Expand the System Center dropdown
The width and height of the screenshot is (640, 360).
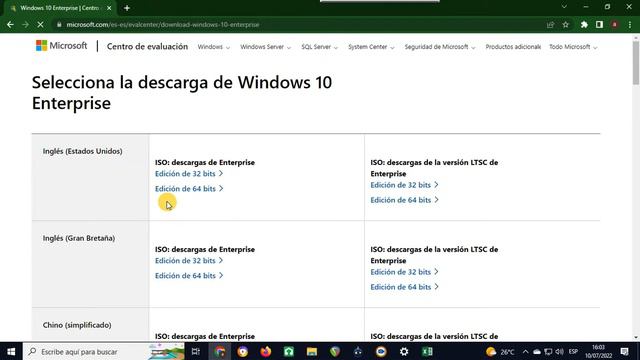(x=371, y=47)
